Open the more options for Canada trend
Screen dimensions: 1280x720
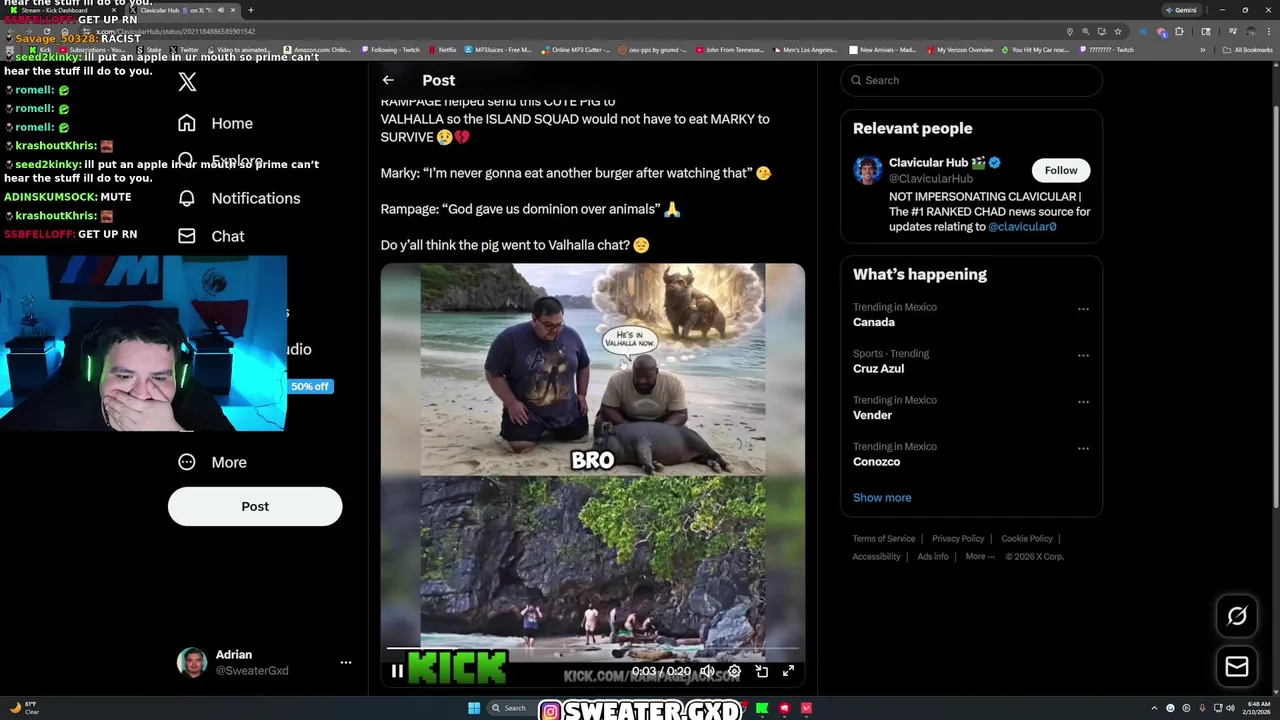coord(1083,309)
